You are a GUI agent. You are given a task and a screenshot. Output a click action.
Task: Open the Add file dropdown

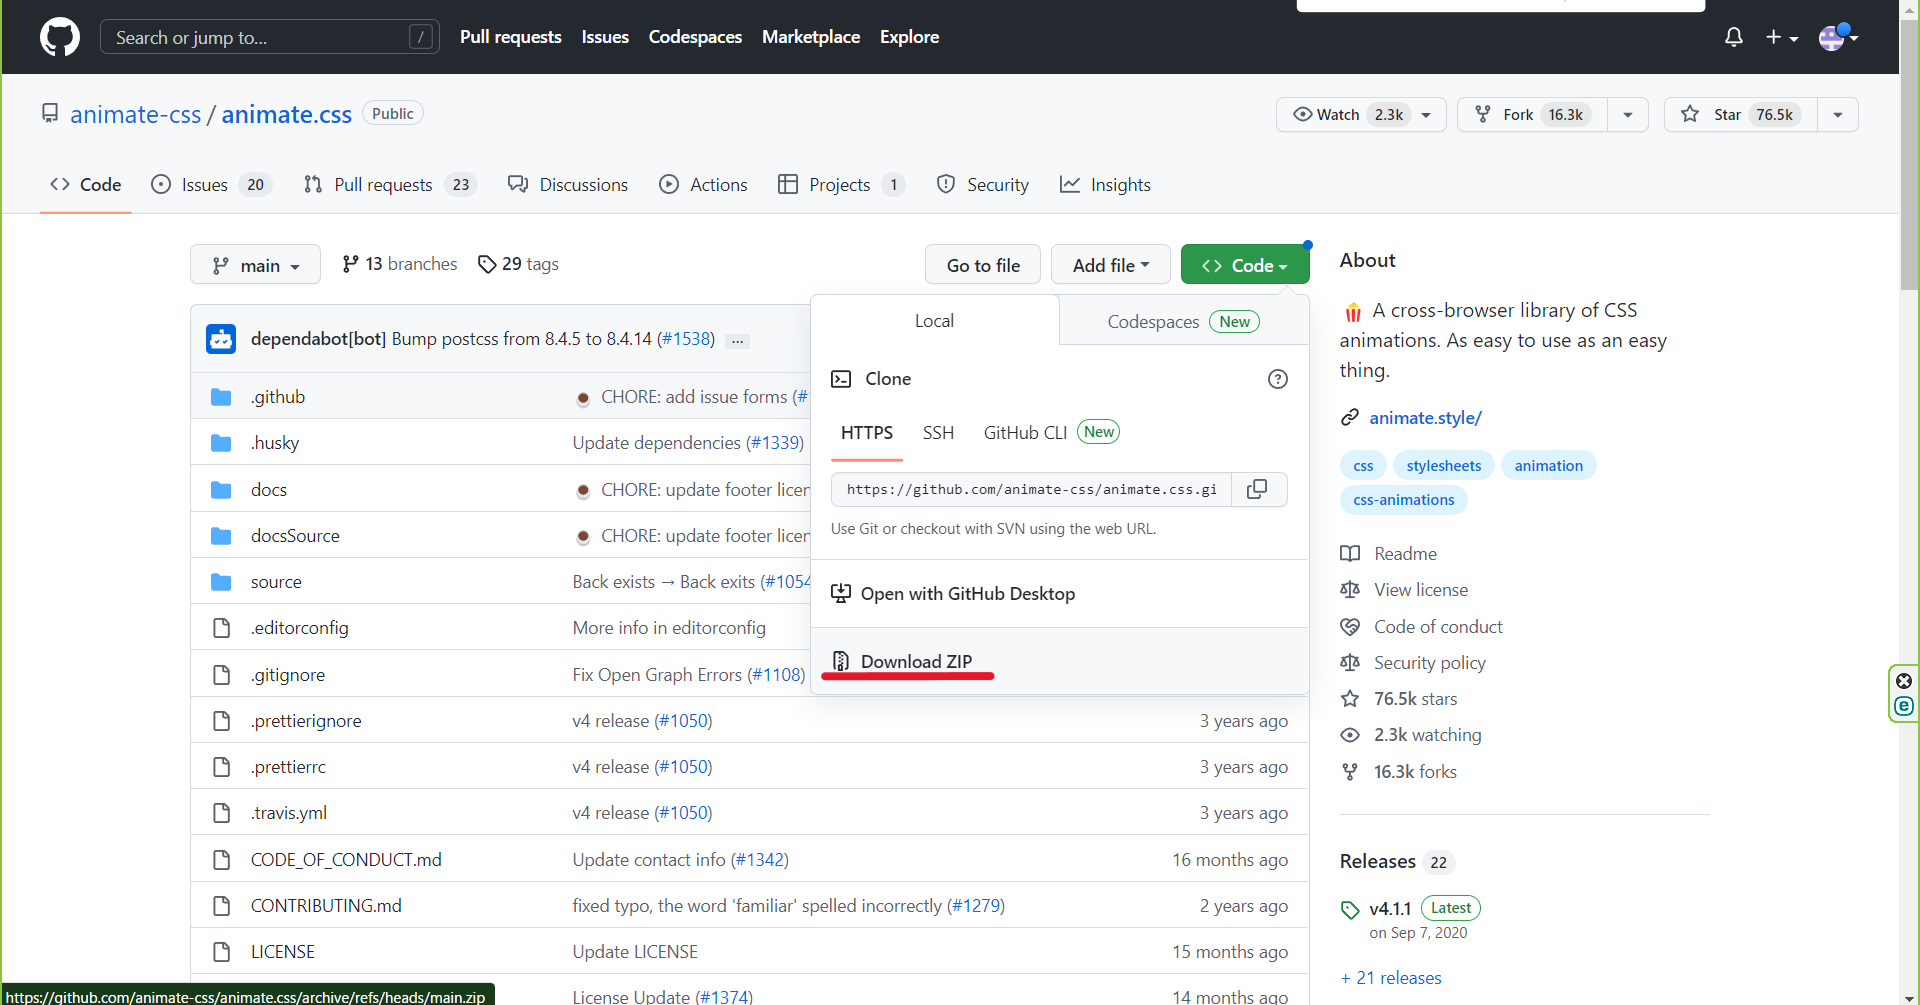click(1110, 265)
